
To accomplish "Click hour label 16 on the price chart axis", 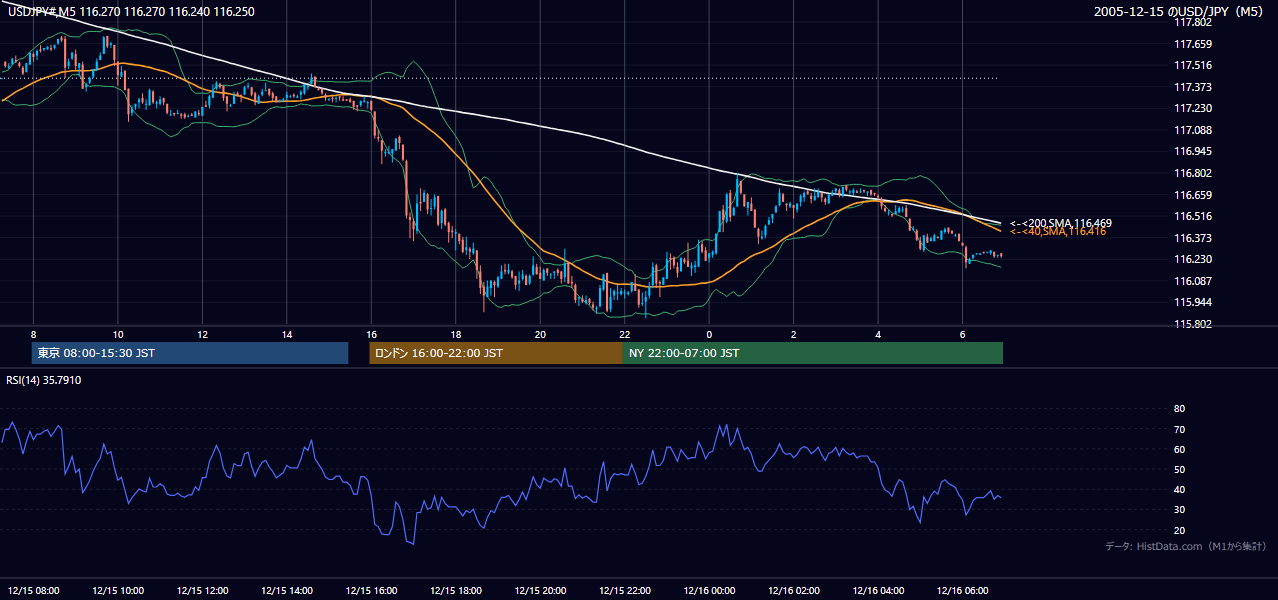I will 371,334.
